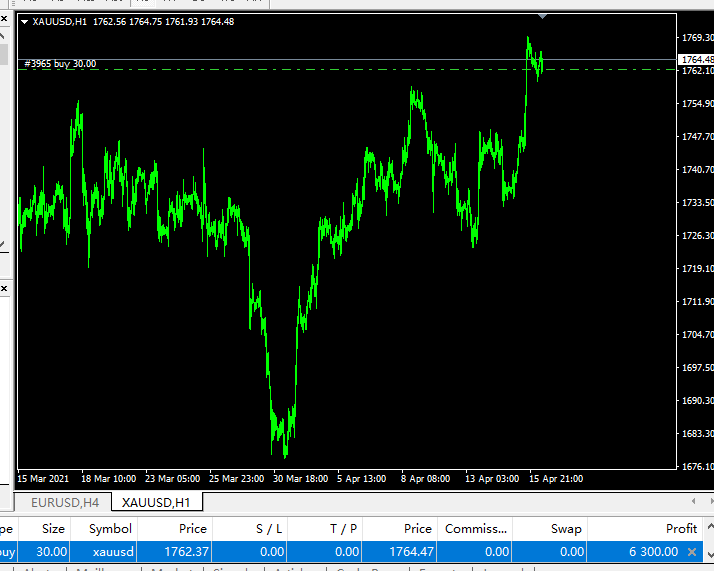Click the 8 Apr 08:00 time axis label

[425, 479]
